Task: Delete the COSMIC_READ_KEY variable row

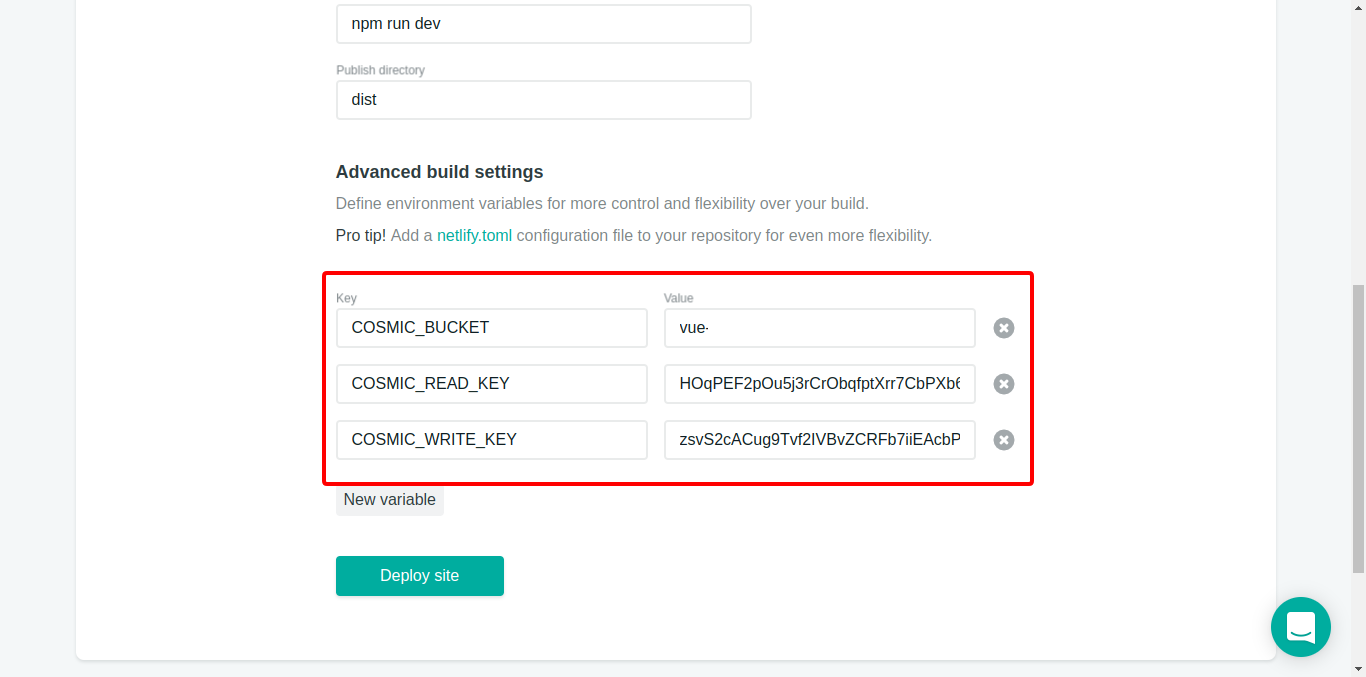Action: coord(1004,384)
